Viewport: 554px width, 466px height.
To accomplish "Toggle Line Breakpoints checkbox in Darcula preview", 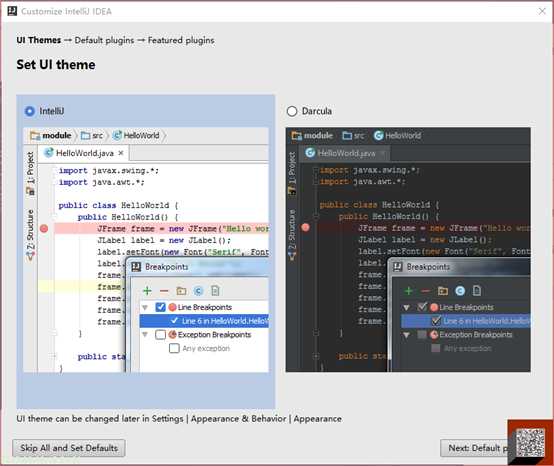I will coord(422,307).
